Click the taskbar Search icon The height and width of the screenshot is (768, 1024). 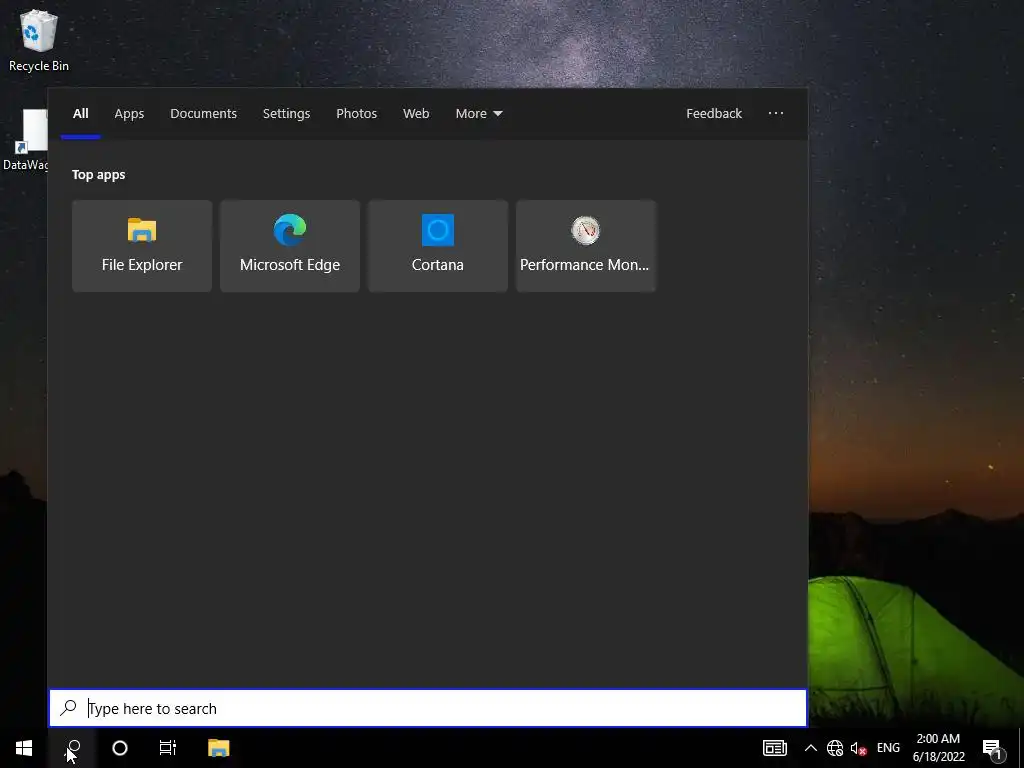point(72,748)
